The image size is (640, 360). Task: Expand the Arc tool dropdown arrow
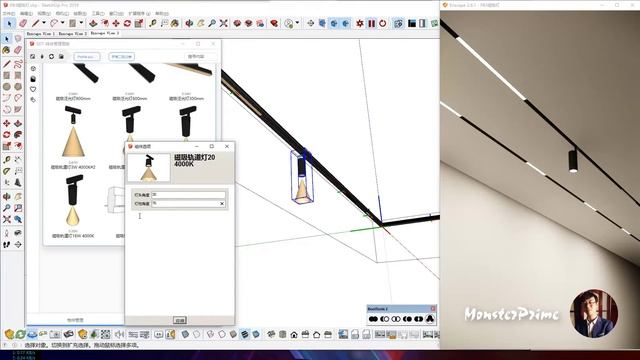tap(62, 23)
